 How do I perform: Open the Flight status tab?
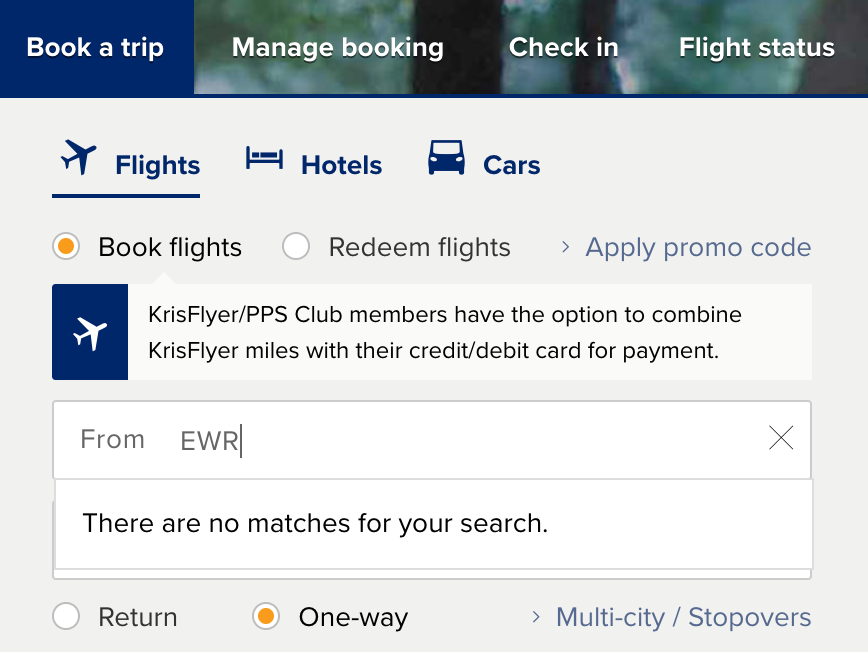756,48
